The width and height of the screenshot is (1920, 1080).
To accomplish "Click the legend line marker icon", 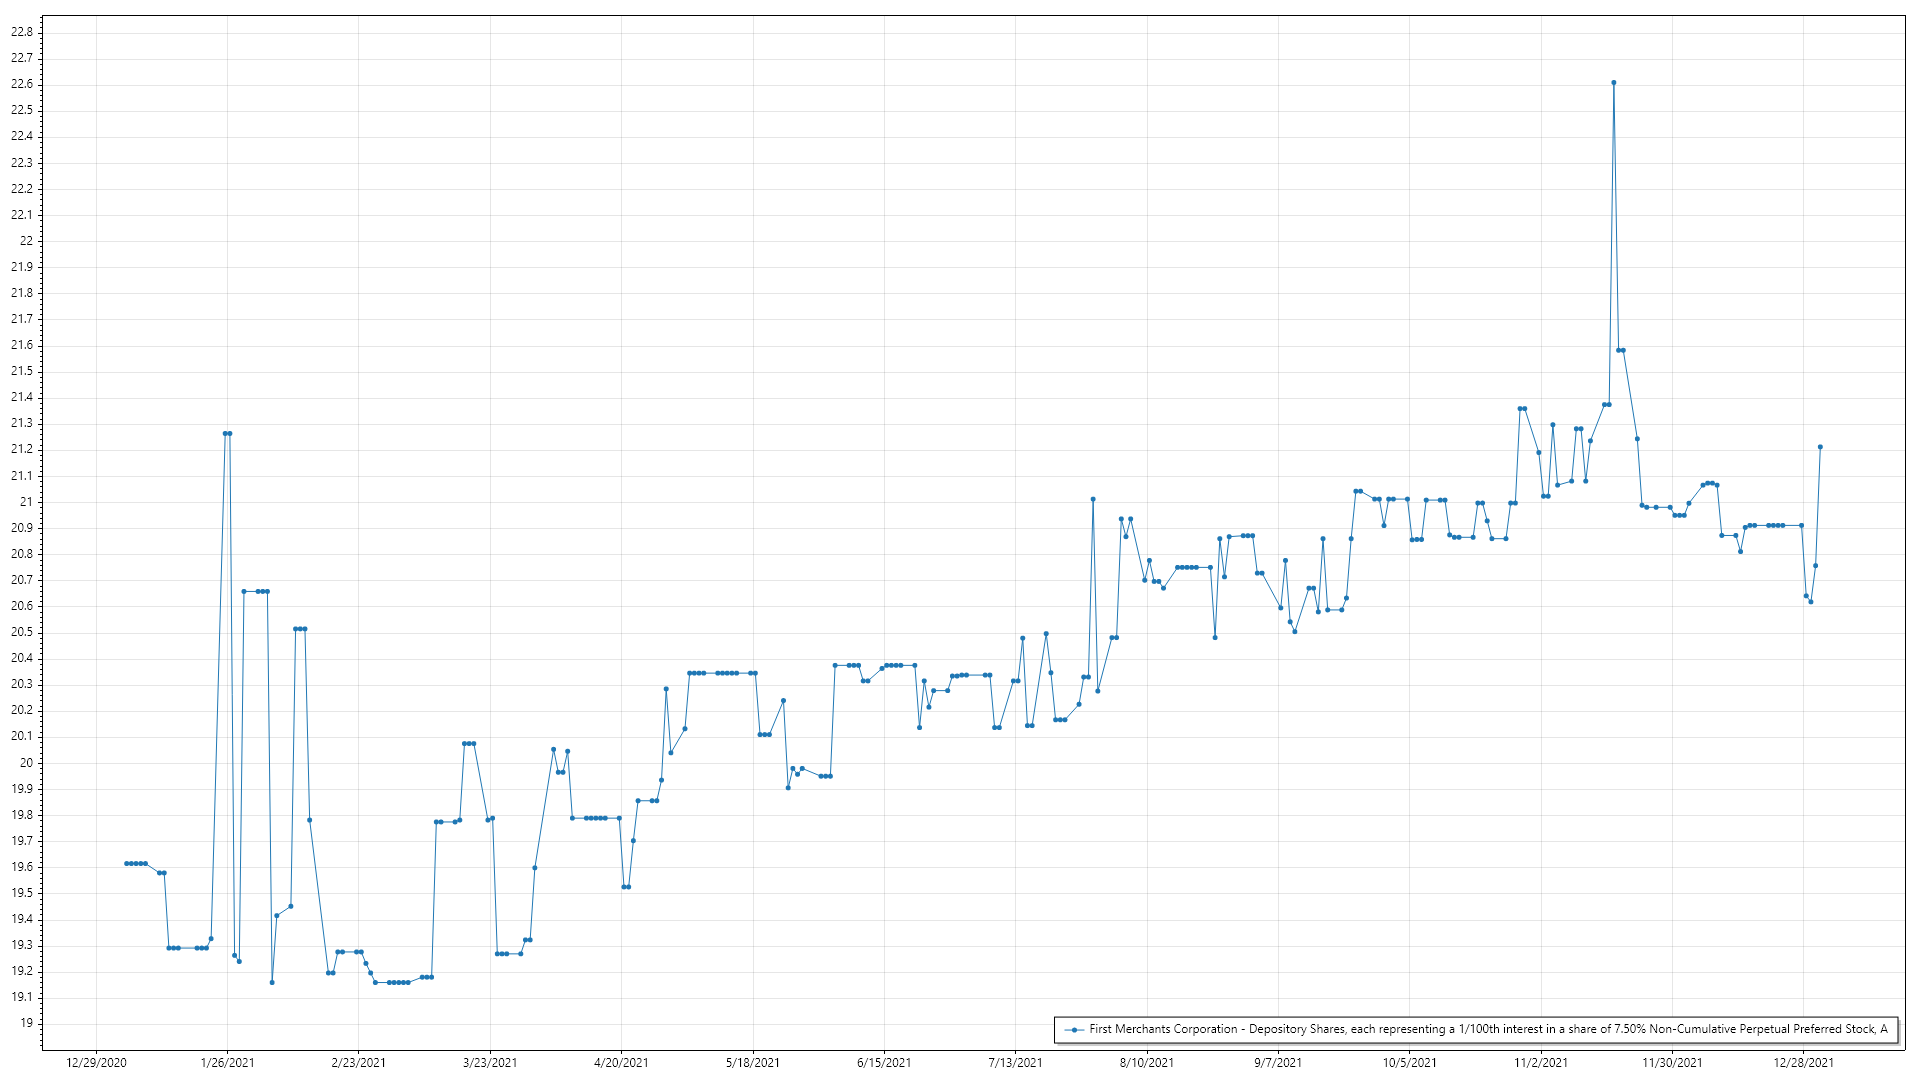I will pos(1074,1029).
